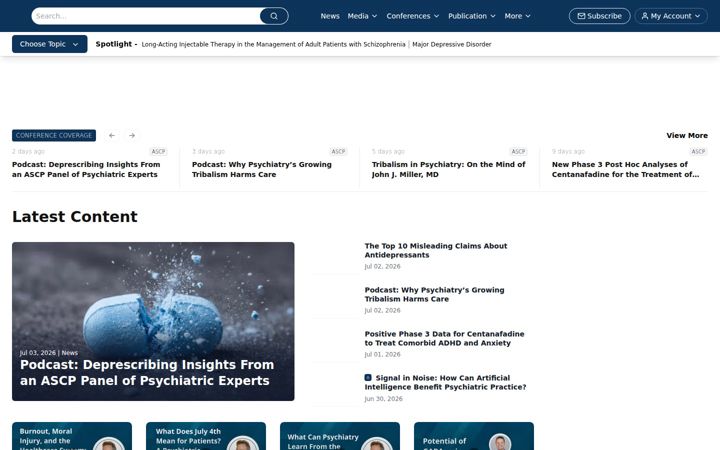This screenshot has width=720, height=450.
Task: Click the envelope Subscribe button
Action: (x=599, y=16)
